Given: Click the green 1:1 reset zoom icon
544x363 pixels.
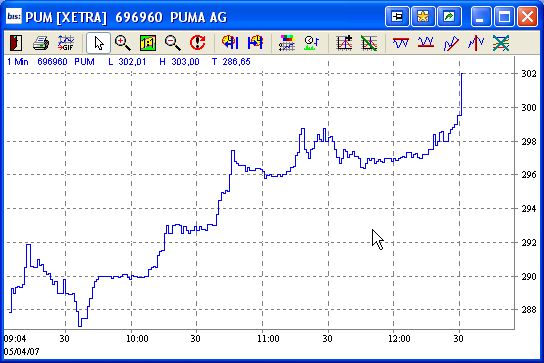Looking at the screenshot, I should pos(148,43).
